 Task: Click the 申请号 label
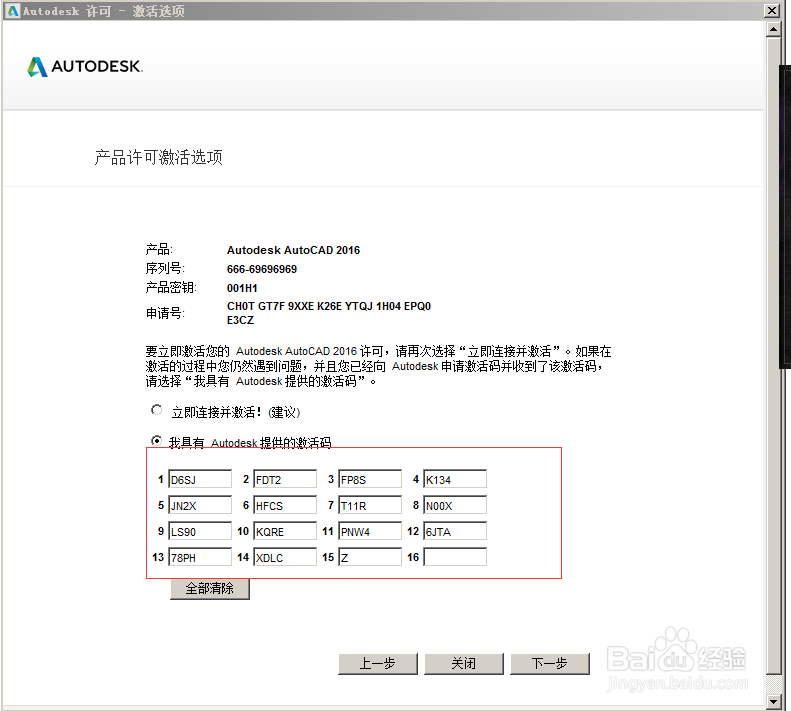[x=165, y=313]
